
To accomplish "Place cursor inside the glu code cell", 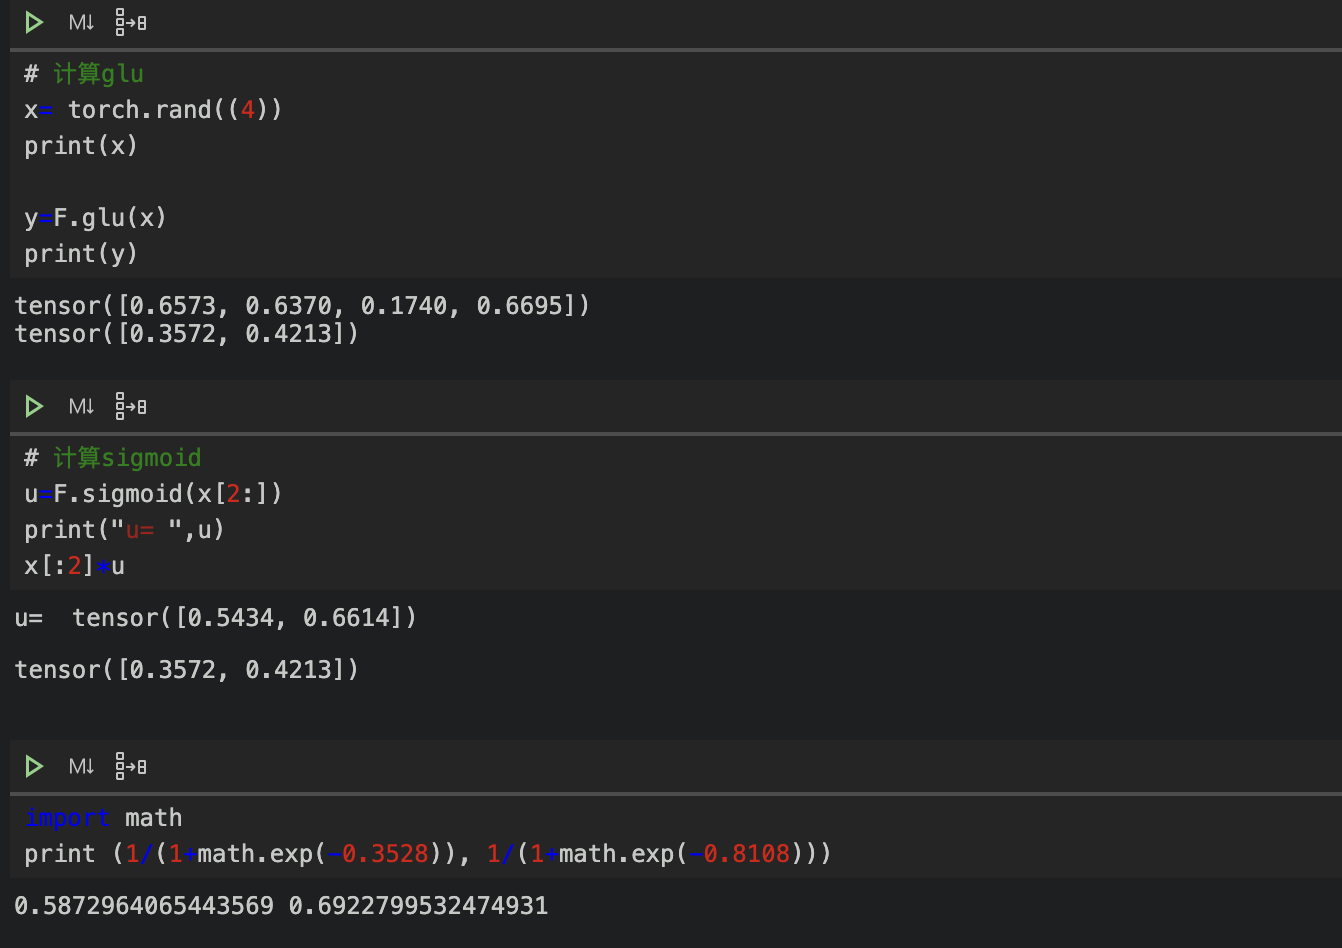I will tap(150, 145).
